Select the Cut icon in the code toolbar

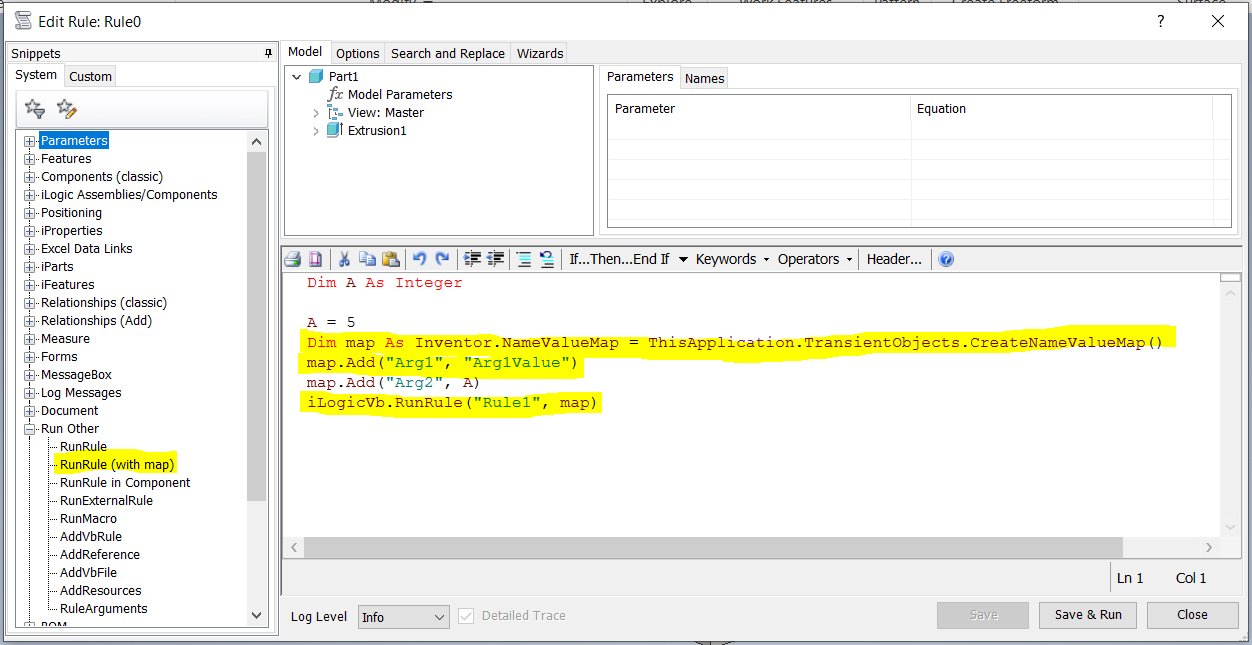click(x=344, y=259)
